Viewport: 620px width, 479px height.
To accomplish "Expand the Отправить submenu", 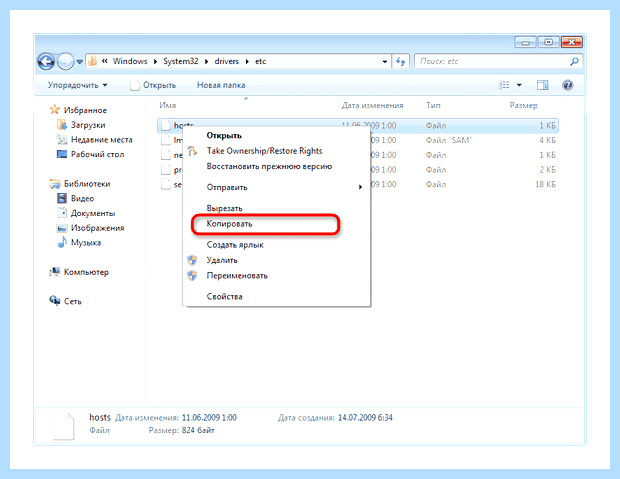I will point(276,187).
